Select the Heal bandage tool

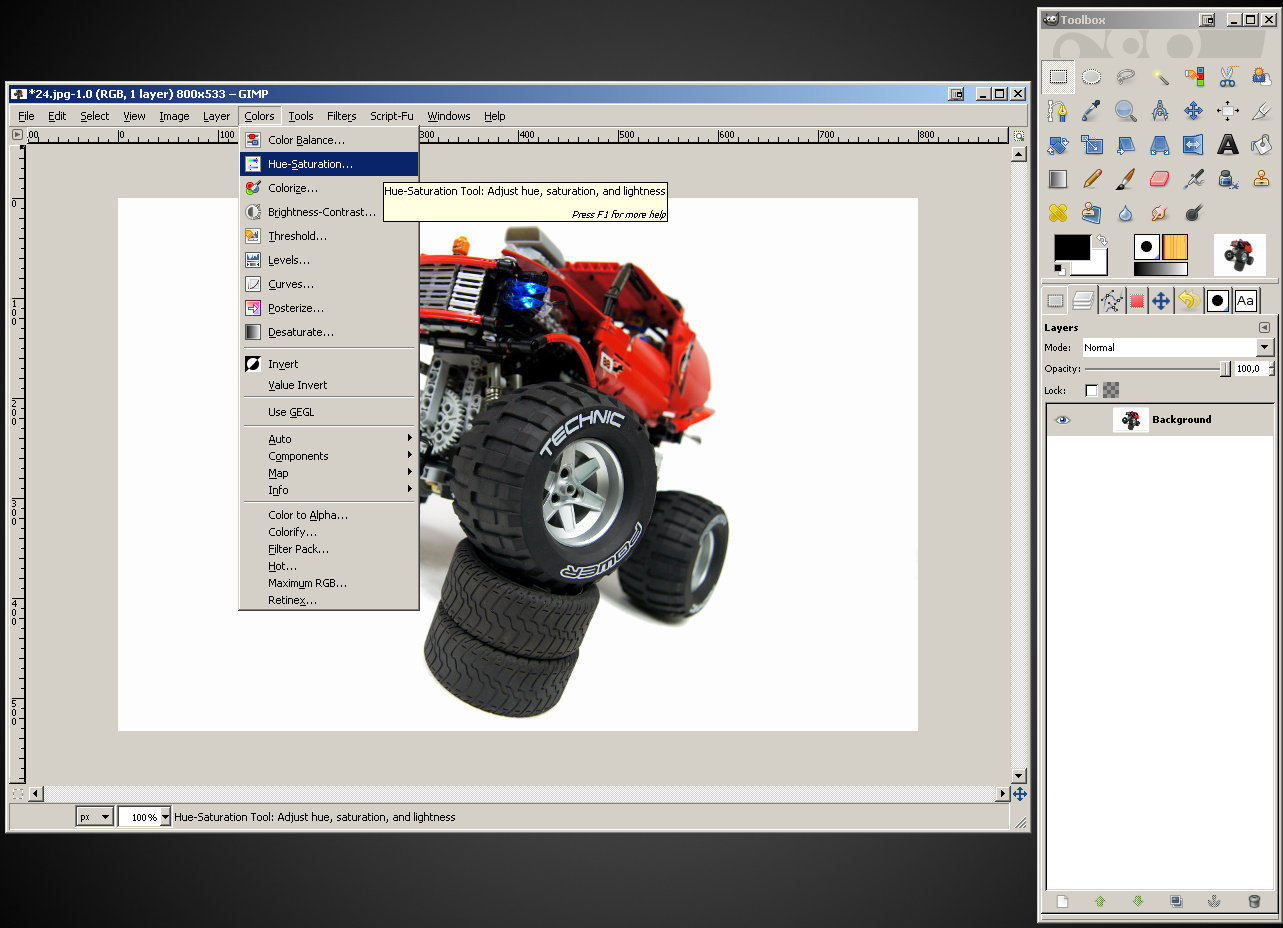click(1058, 212)
